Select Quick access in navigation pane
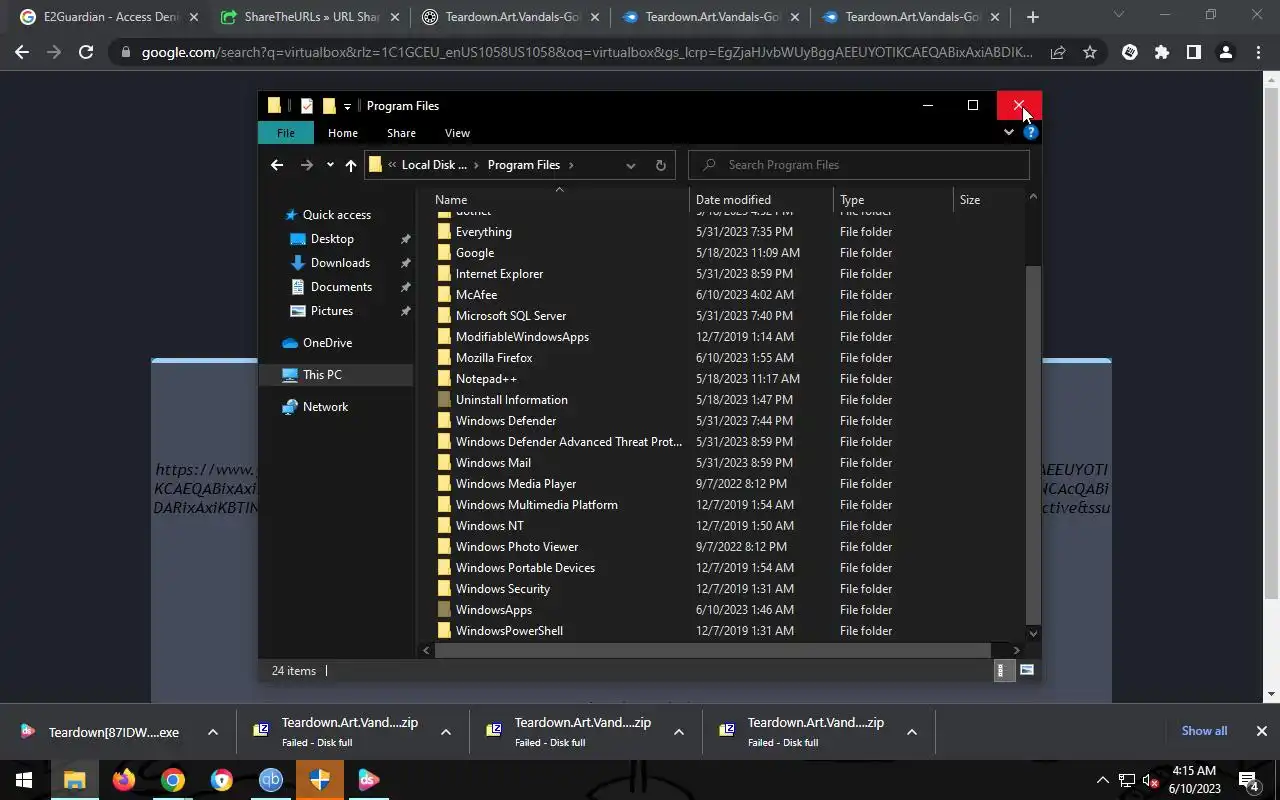 [x=337, y=215]
